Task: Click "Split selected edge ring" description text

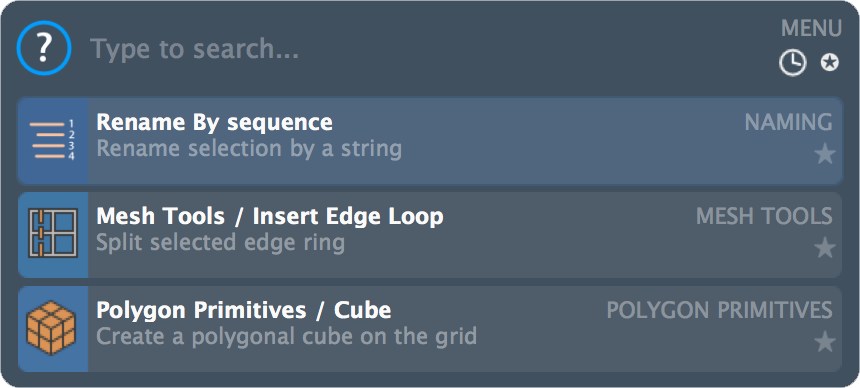Action: point(220,243)
